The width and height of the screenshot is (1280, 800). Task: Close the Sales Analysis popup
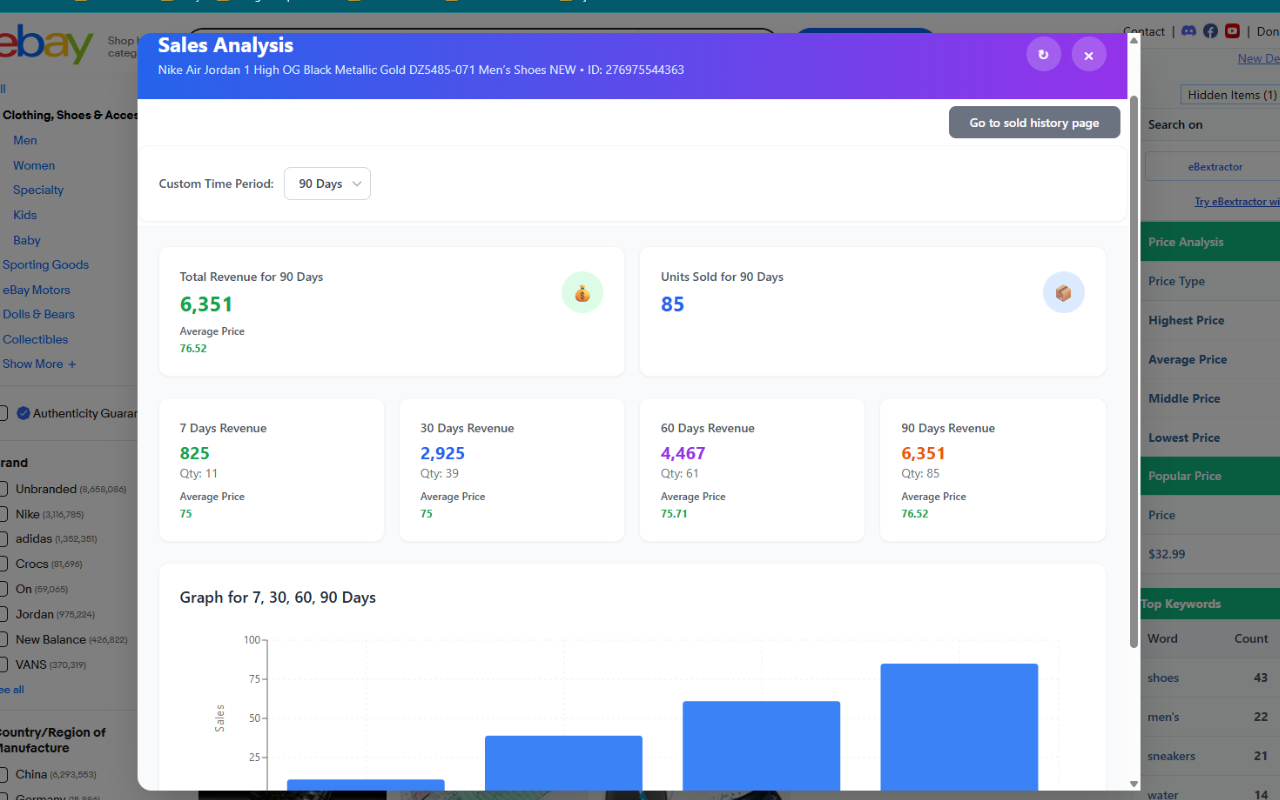1089,54
